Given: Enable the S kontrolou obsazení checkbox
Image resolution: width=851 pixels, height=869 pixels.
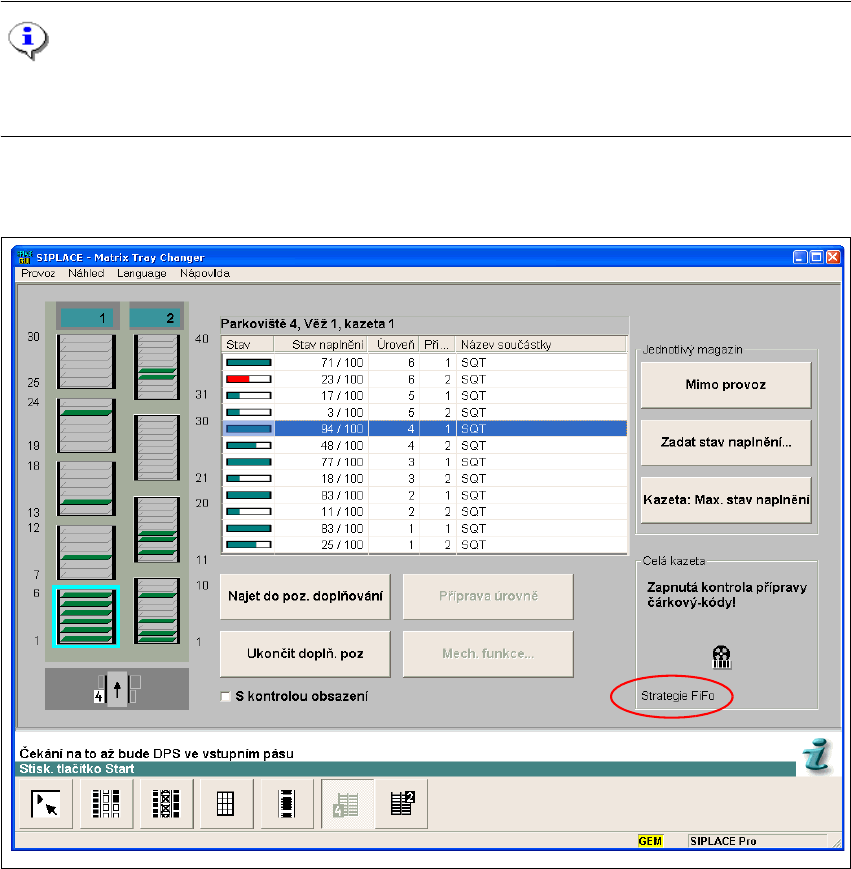Looking at the screenshot, I should click(226, 696).
